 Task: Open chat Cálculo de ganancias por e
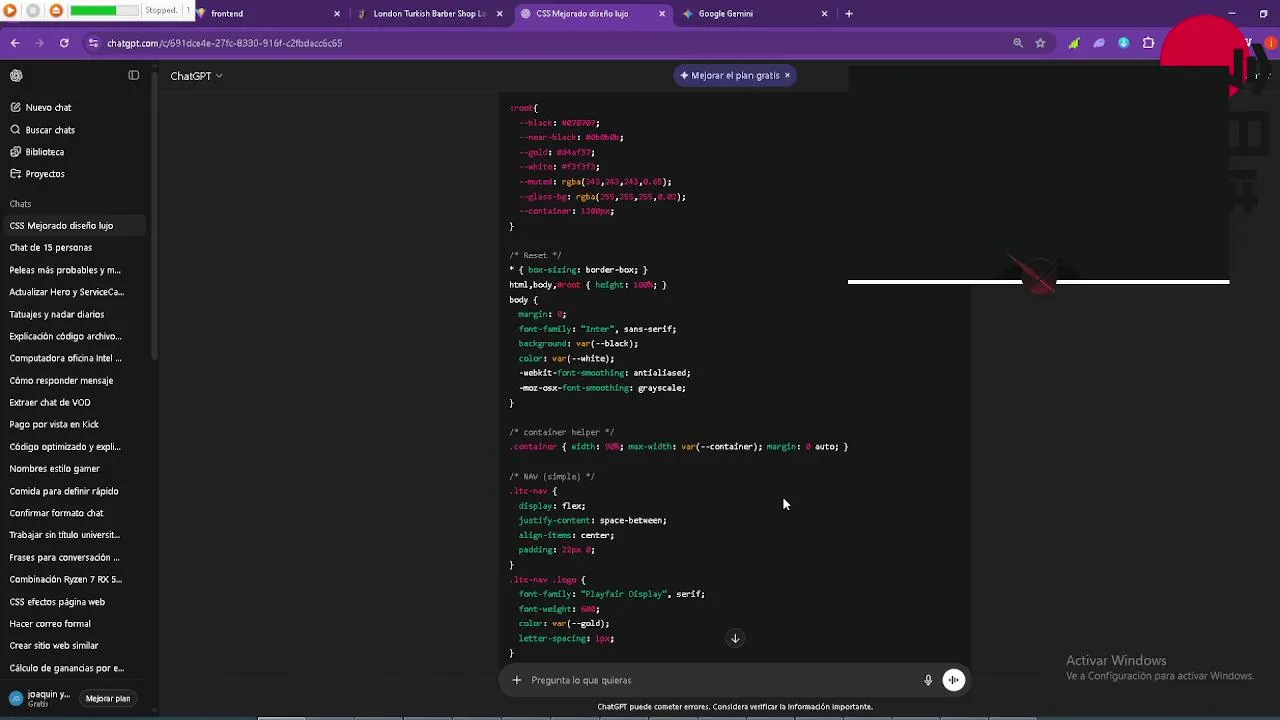pos(75,668)
